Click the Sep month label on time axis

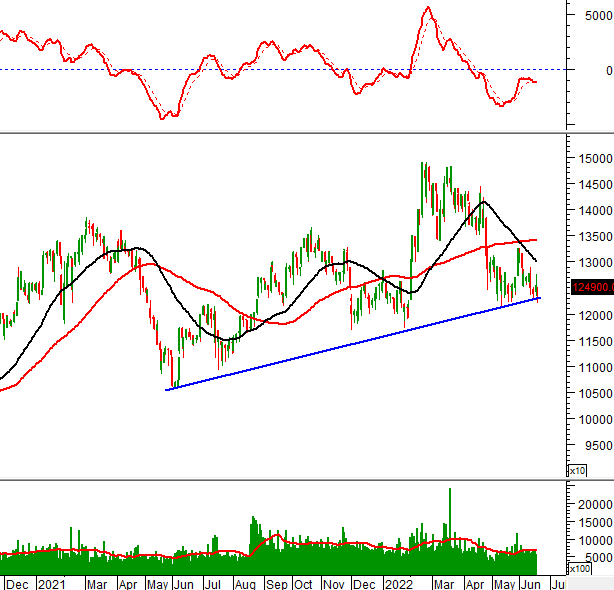277,582
